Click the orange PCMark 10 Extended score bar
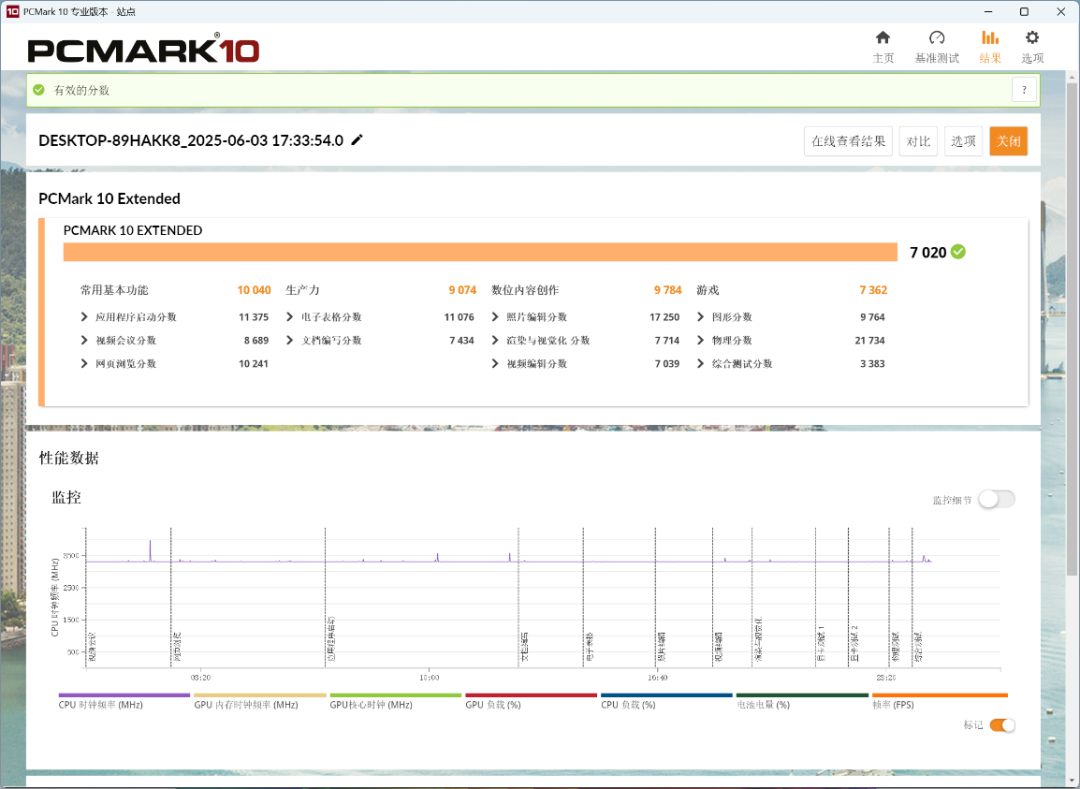This screenshot has width=1080, height=789. (x=480, y=252)
